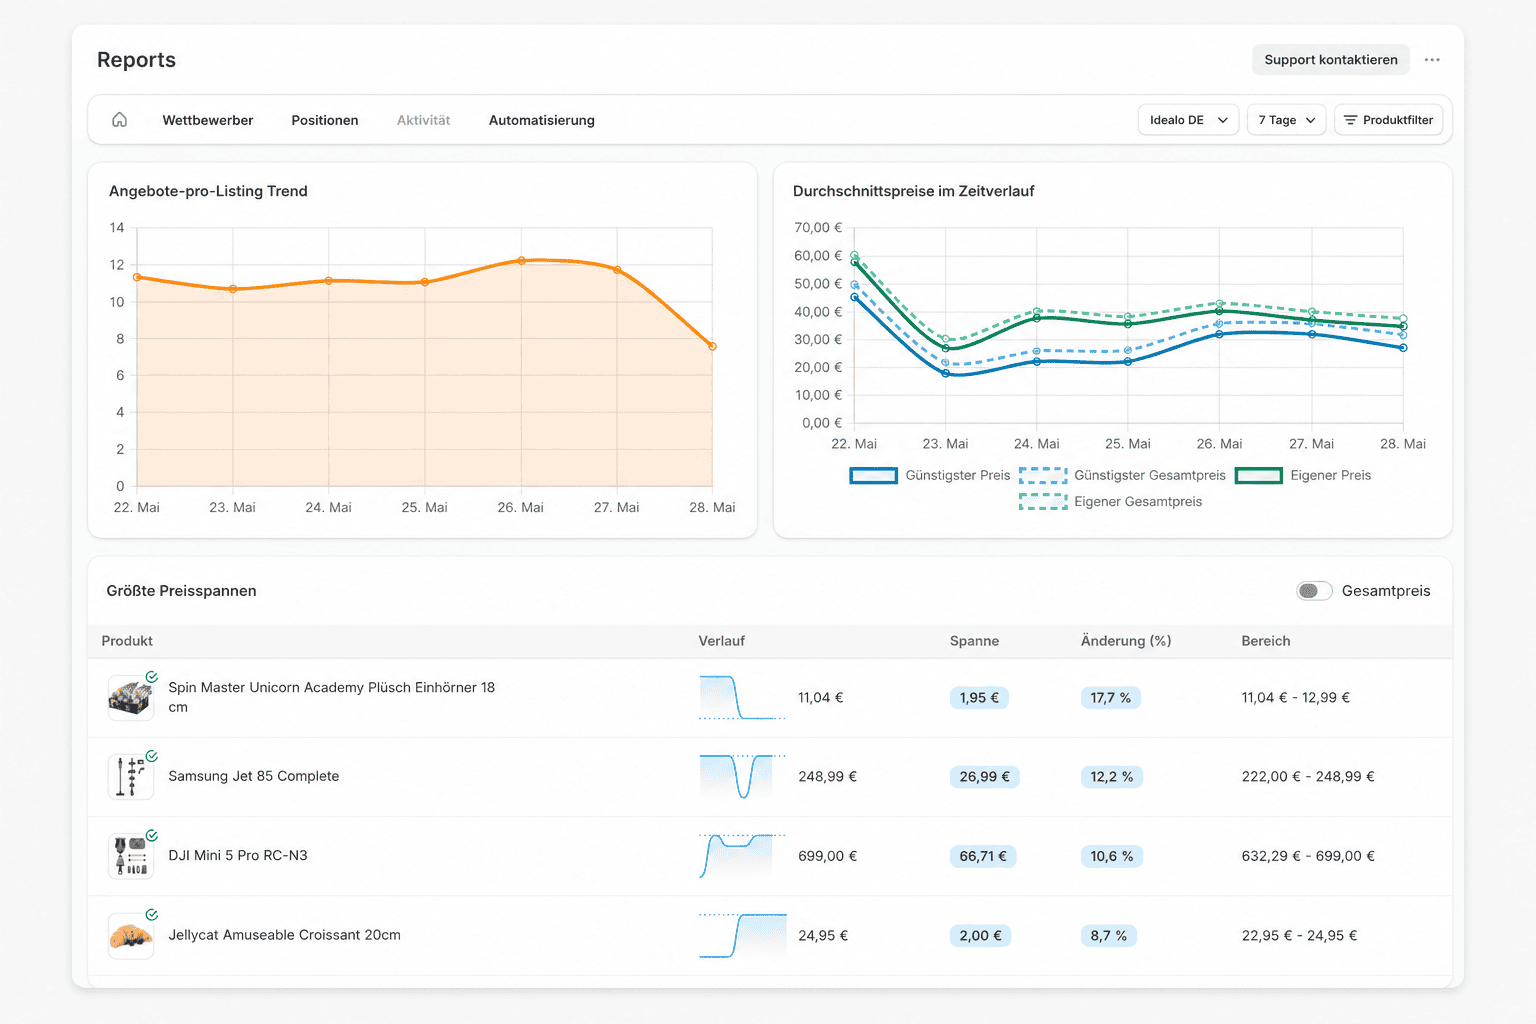
Task: Toggle the Eigener Preis legend swatch
Action: 1259,475
